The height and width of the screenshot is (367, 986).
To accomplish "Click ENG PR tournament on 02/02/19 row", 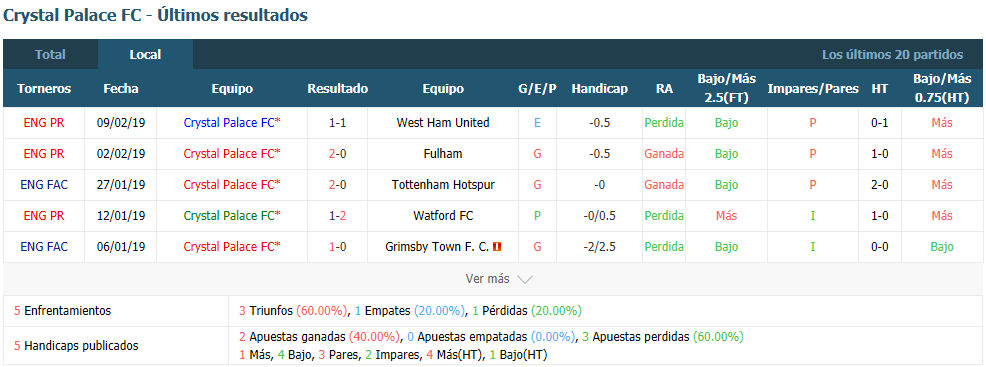I will pos(44,153).
